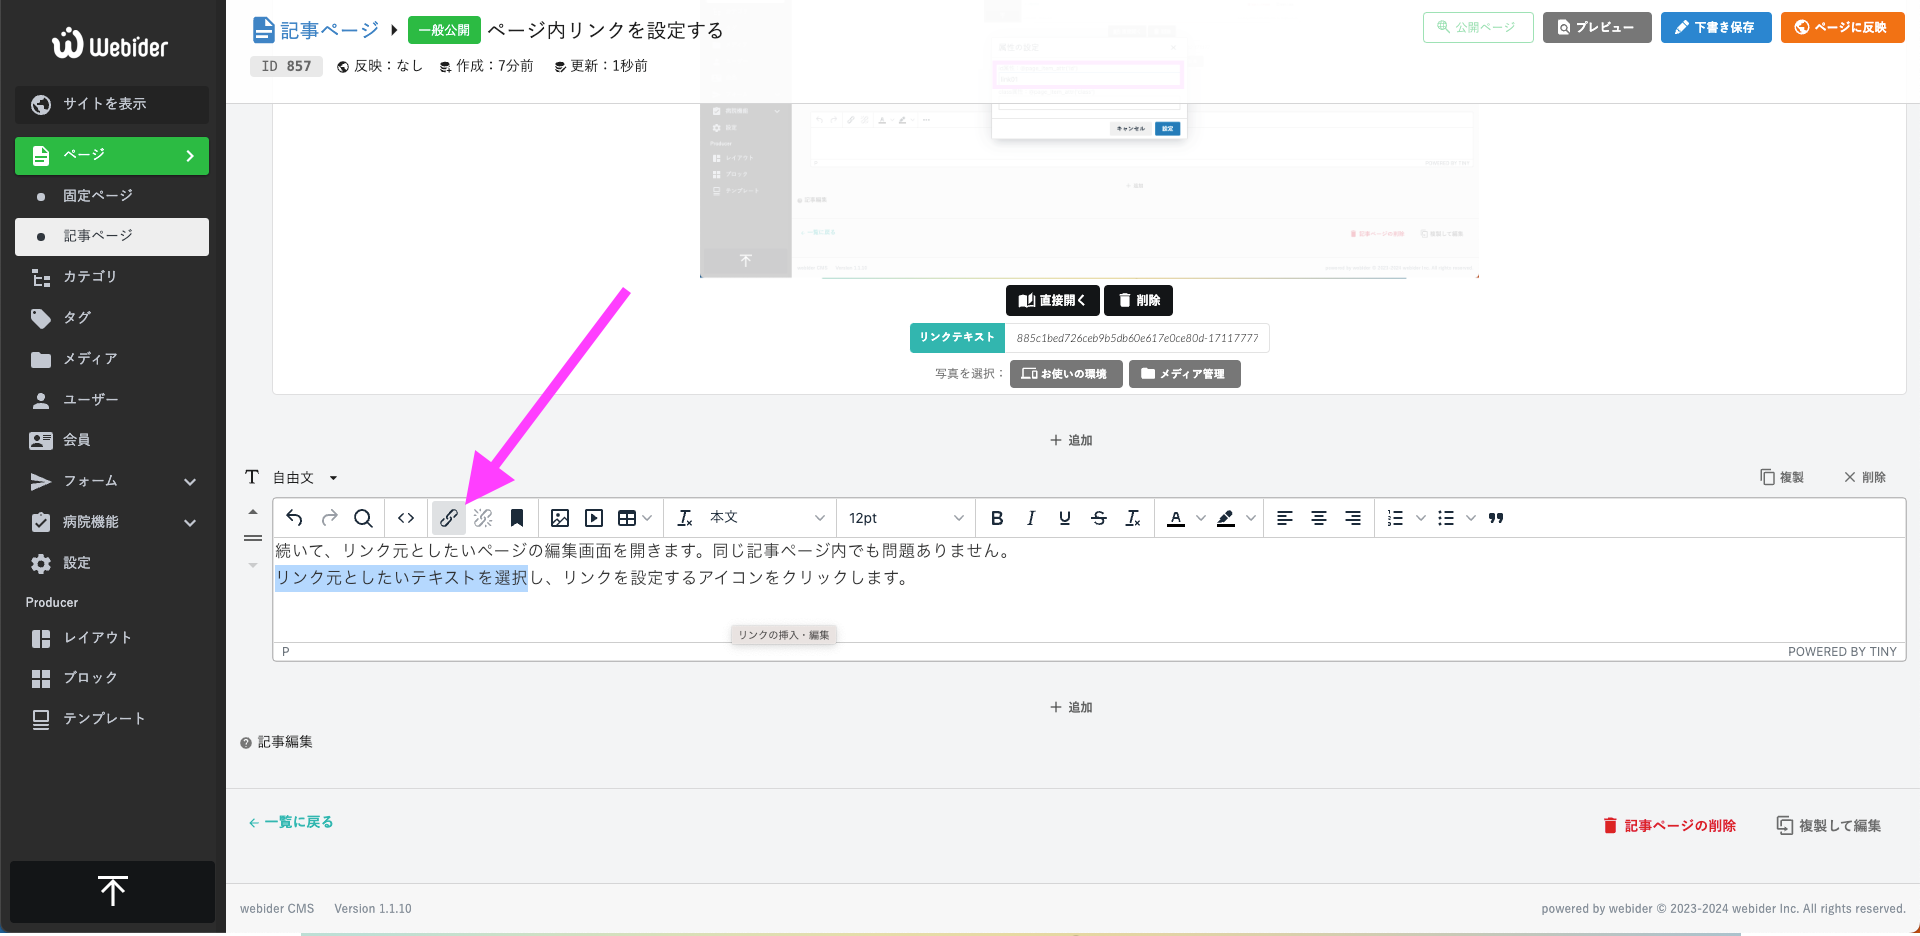The width and height of the screenshot is (1920, 936).
Task: Open the 本文 paragraph style dropdown
Action: pos(766,518)
